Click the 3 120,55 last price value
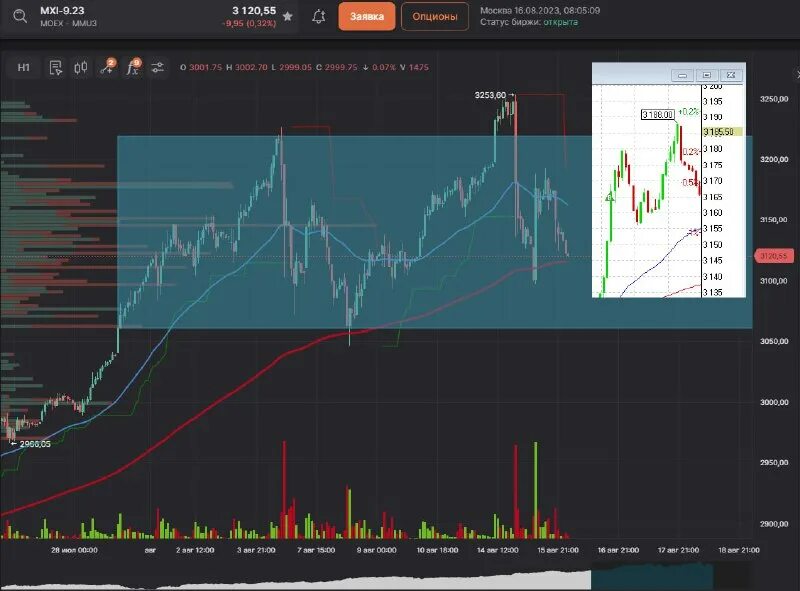This screenshot has width=800, height=591. tap(254, 11)
